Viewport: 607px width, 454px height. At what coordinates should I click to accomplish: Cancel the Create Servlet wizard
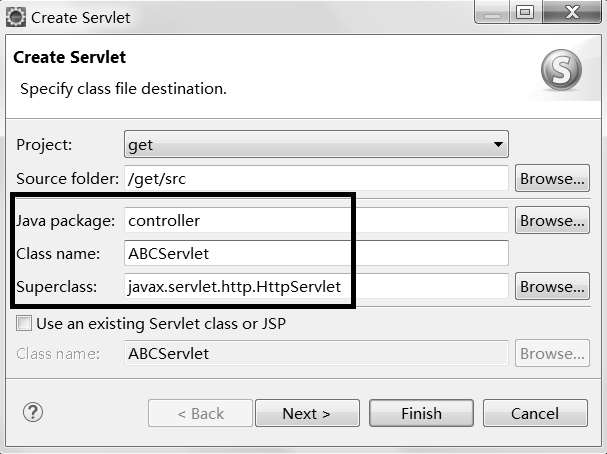pyautogui.click(x=534, y=413)
